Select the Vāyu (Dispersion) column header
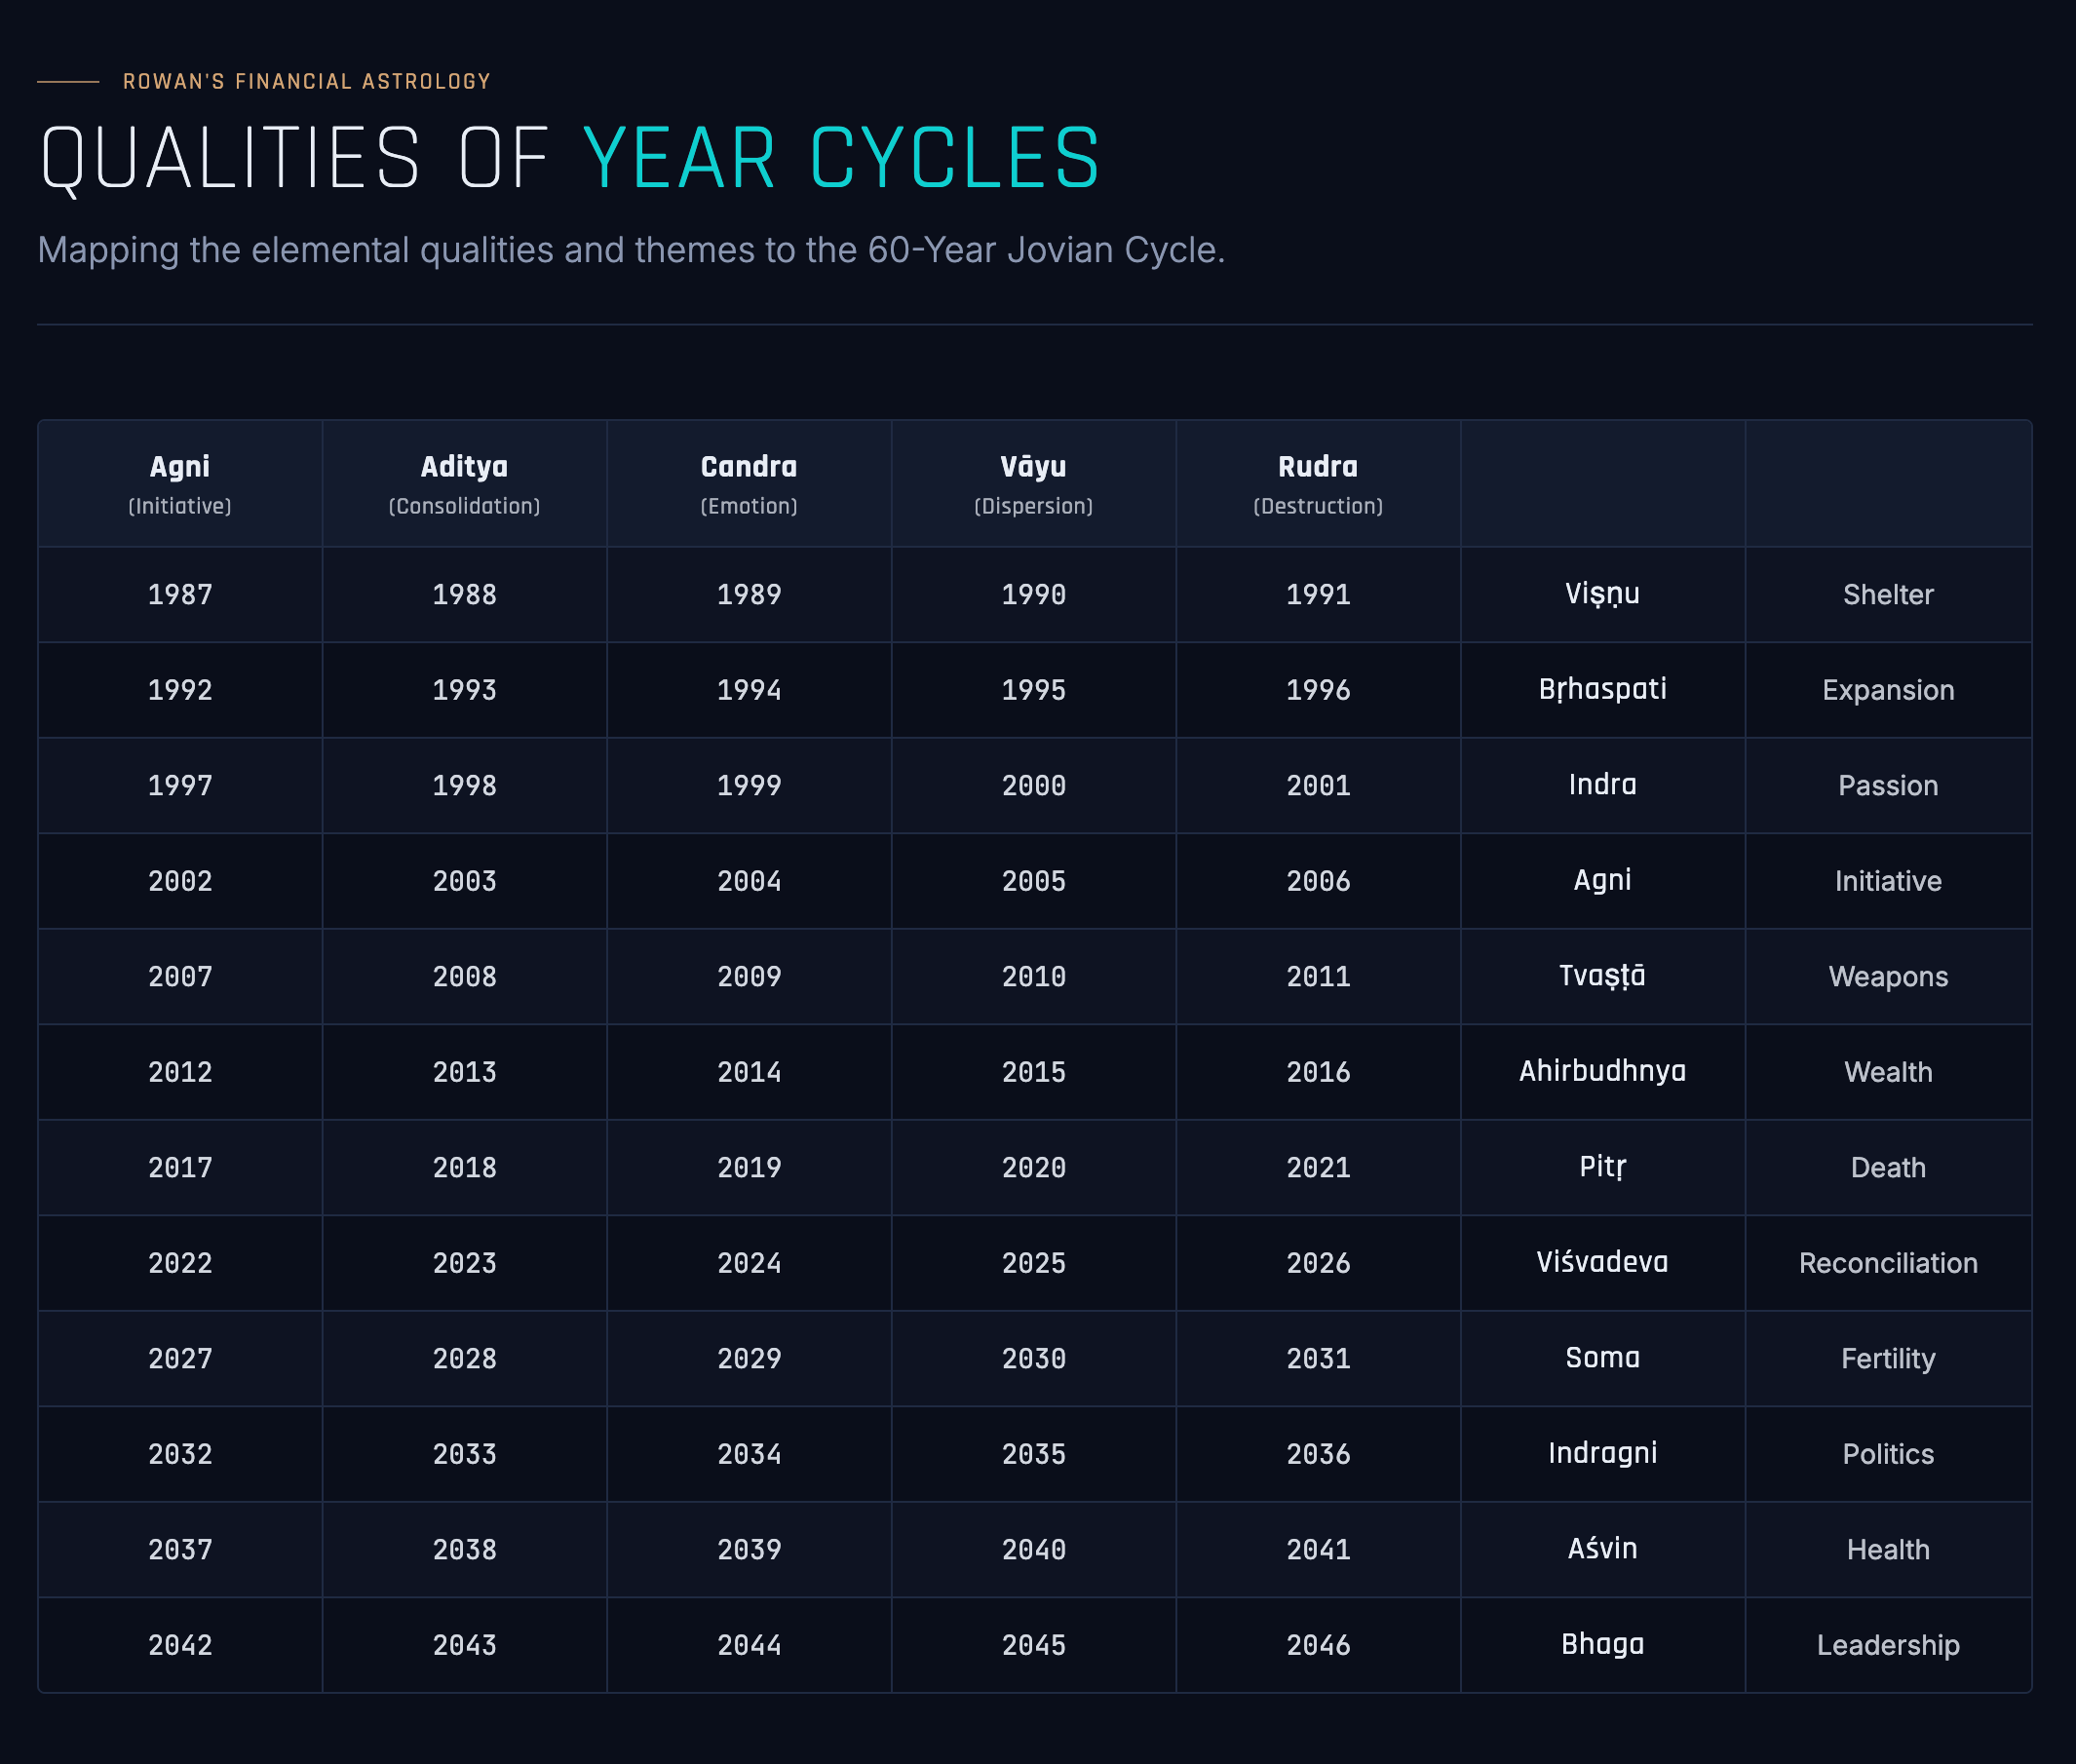The image size is (2076, 1764). pyautogui.click(x=1033, y=484)
